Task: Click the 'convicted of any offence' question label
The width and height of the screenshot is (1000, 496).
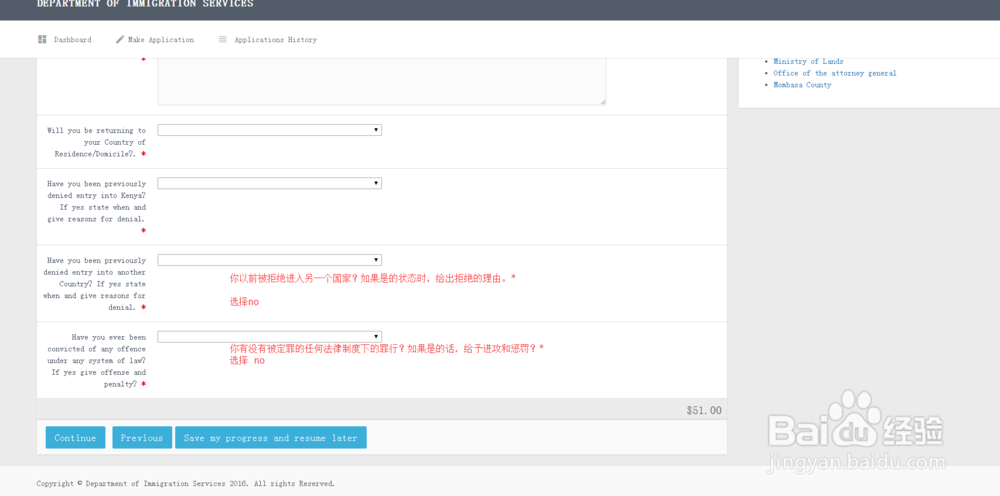Action: point(96,361)
